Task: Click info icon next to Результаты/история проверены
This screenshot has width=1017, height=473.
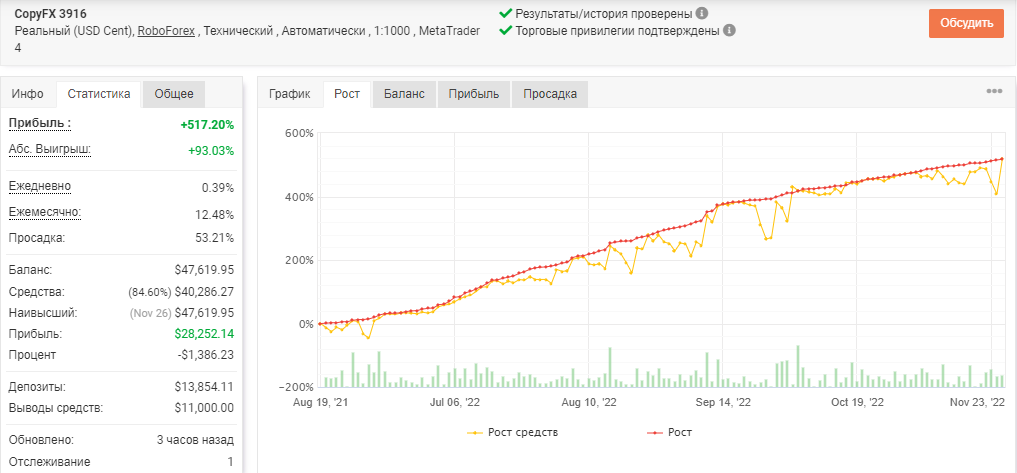Action: click(702, 13)
